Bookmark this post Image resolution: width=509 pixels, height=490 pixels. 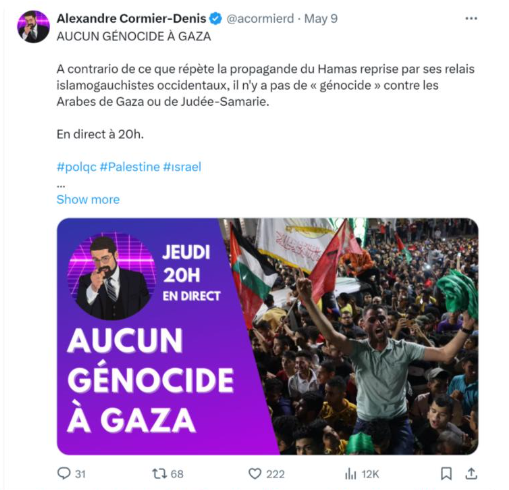(x=446, y=473)
